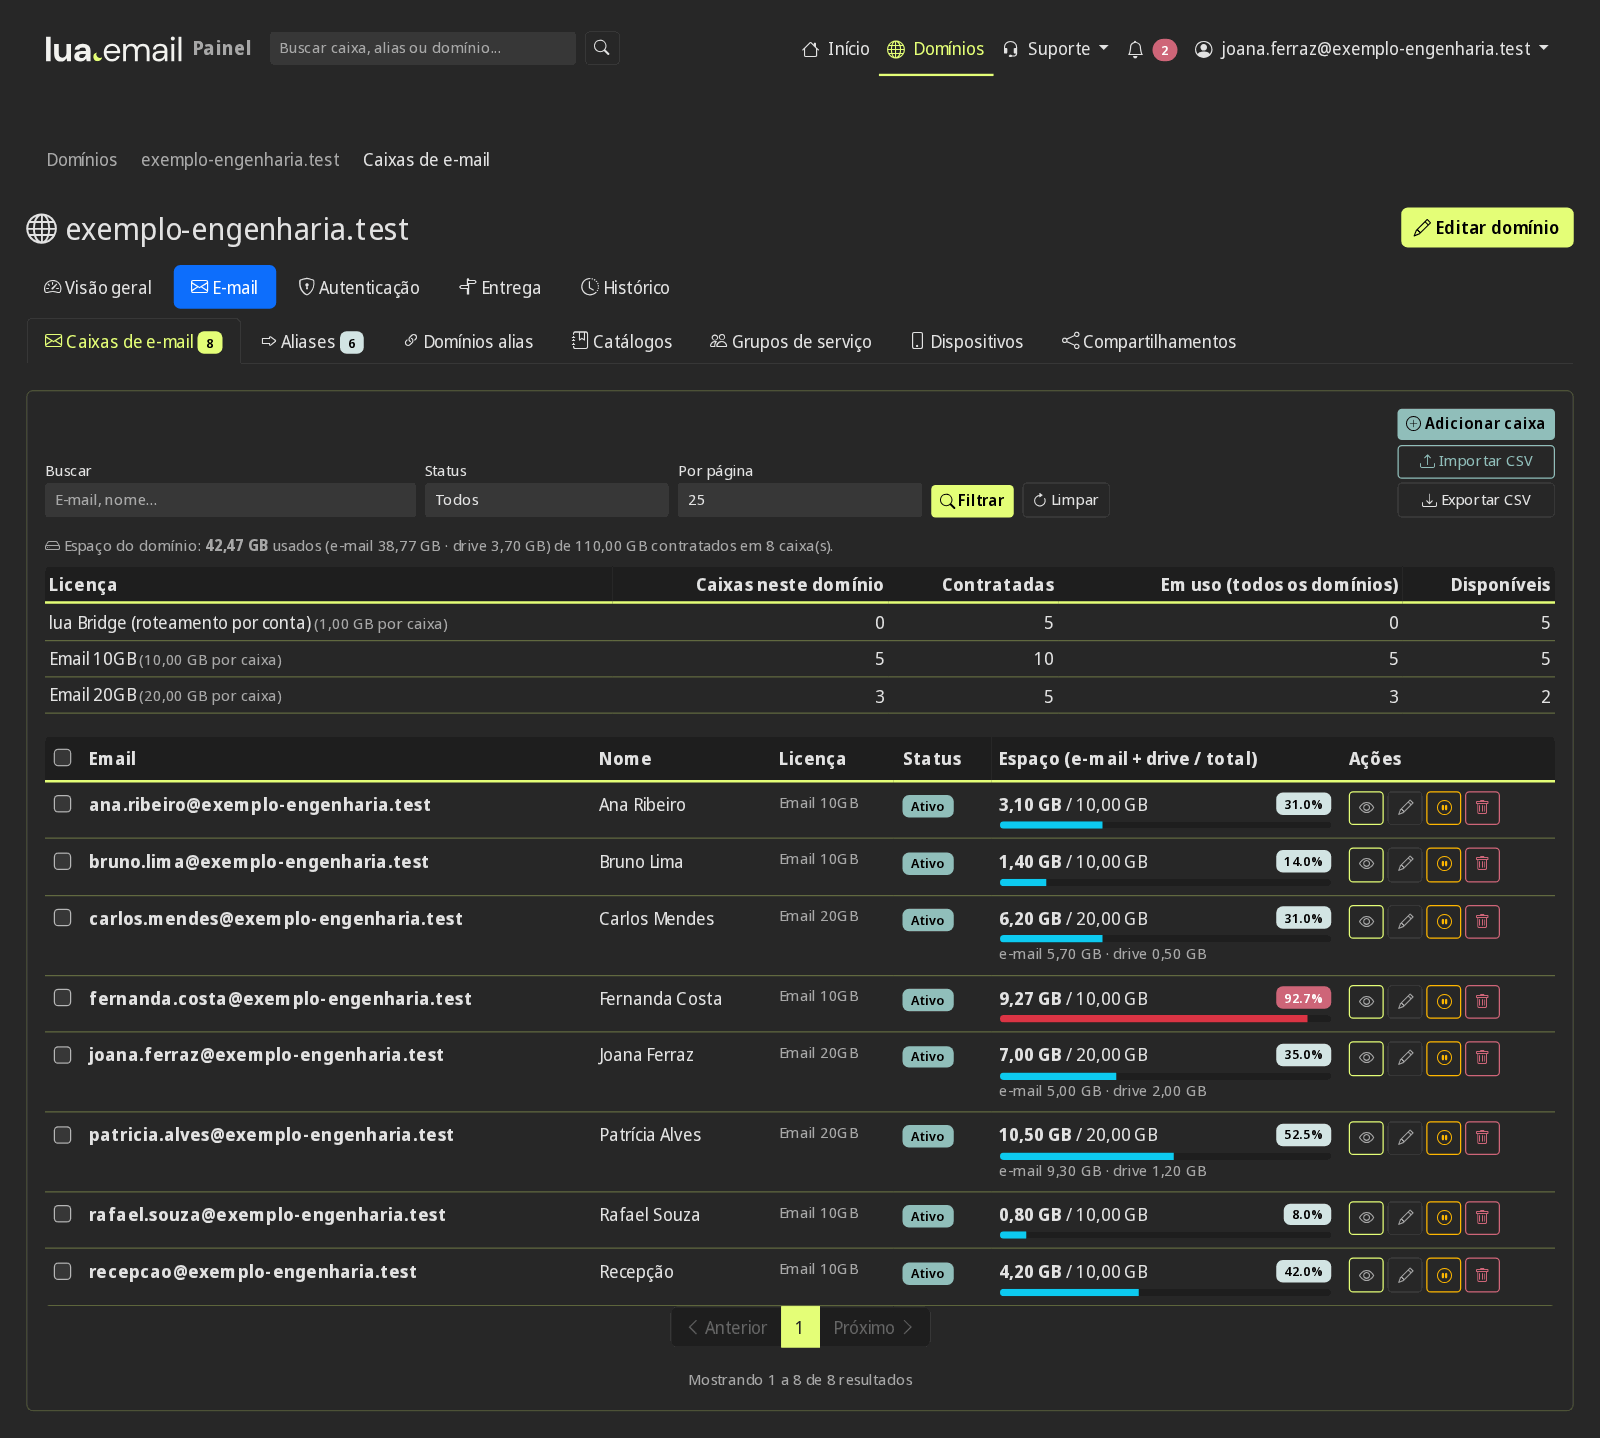View ana.ribeiro mailbox with eye icon
The width and height of the screenshot is (1600, 1438).
click(x=1366, y=807)
